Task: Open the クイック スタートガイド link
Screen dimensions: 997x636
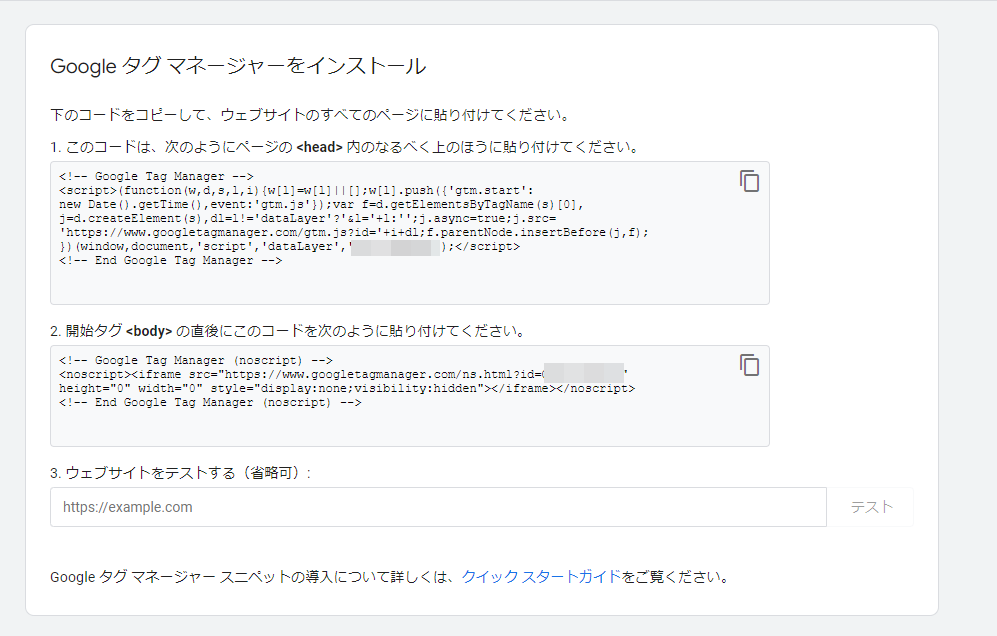Action: pos(541,577)
